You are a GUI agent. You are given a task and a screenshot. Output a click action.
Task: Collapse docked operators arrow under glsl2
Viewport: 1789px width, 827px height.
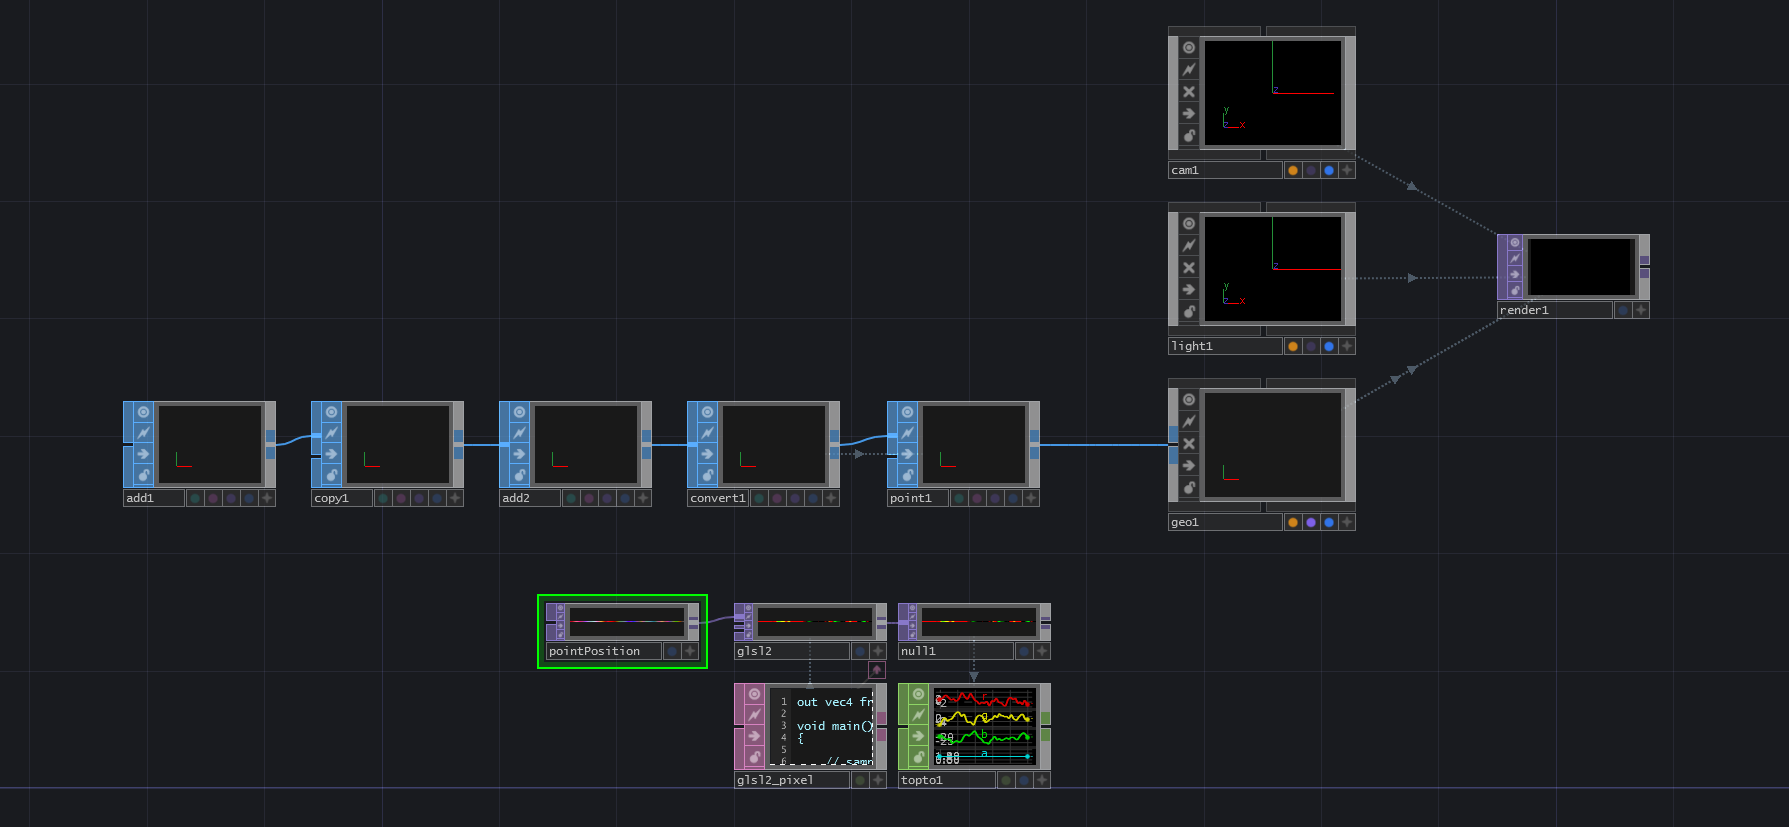click(x=876, y=670)
